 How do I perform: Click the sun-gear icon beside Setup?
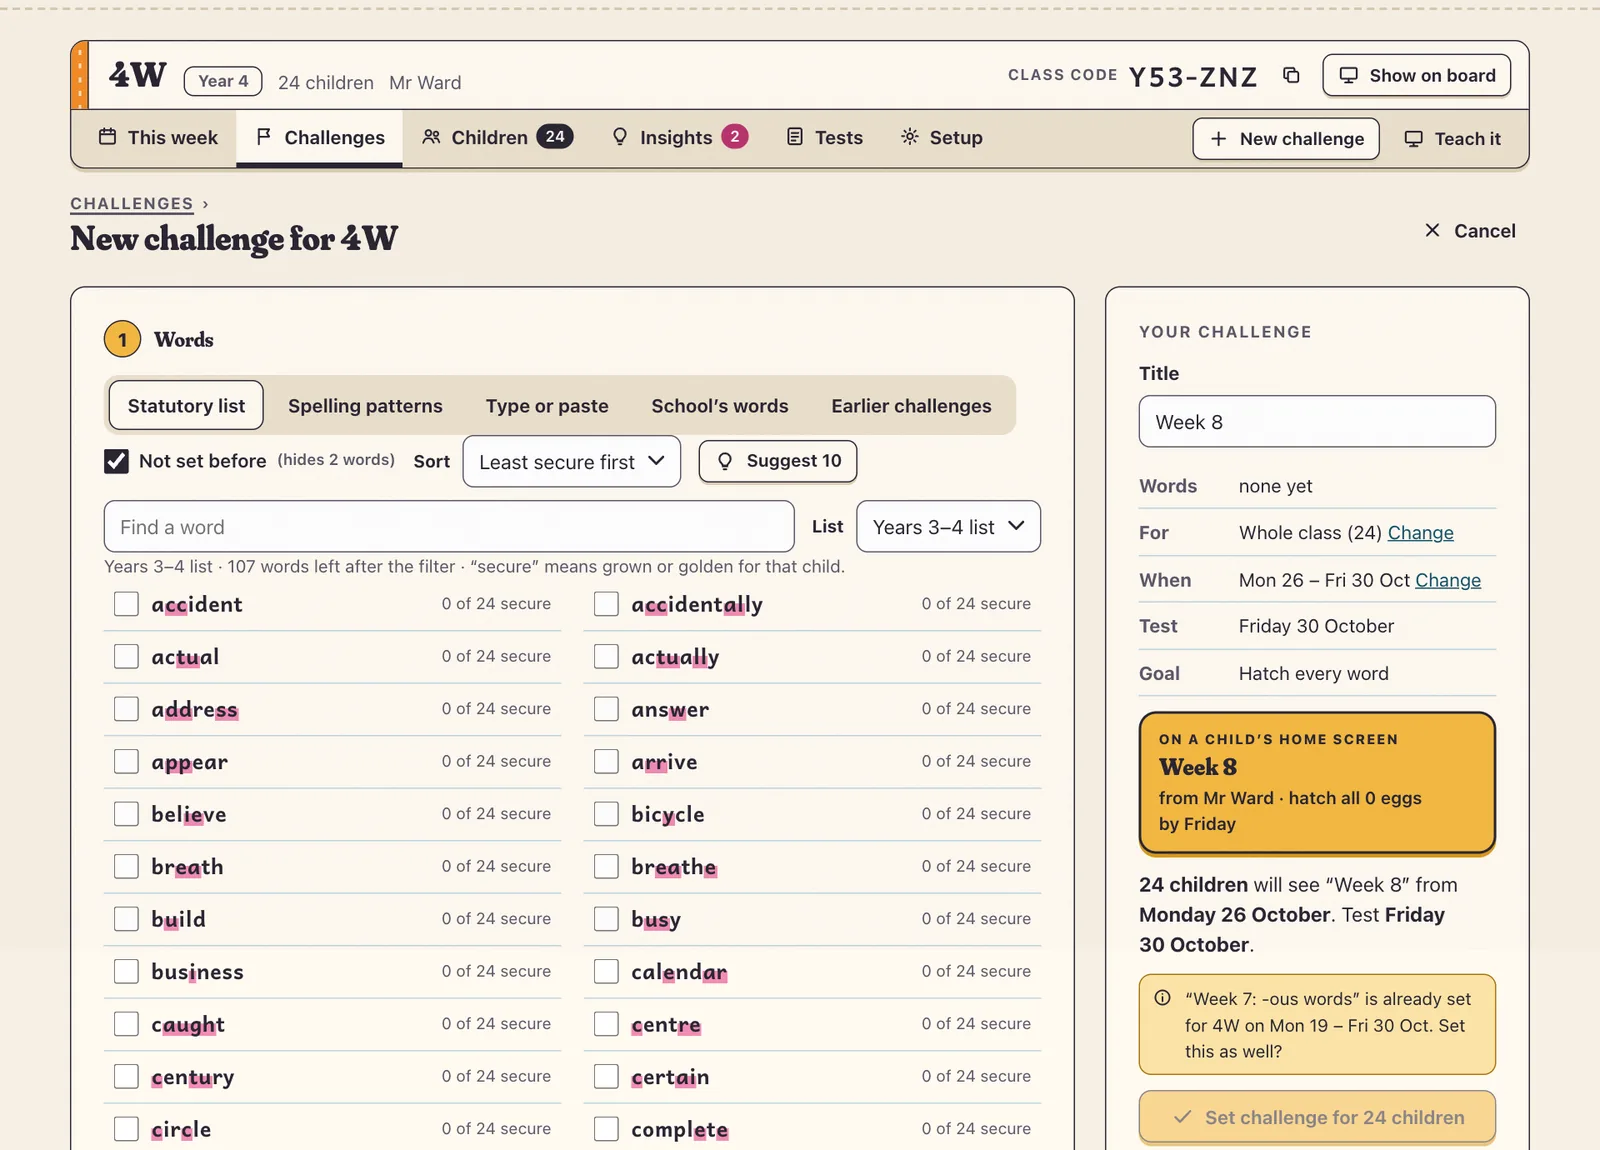tap(909, 137)
